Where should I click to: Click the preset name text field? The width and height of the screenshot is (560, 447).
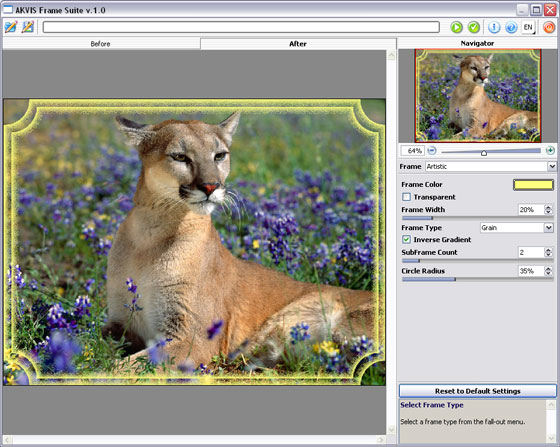pos(241,27)
